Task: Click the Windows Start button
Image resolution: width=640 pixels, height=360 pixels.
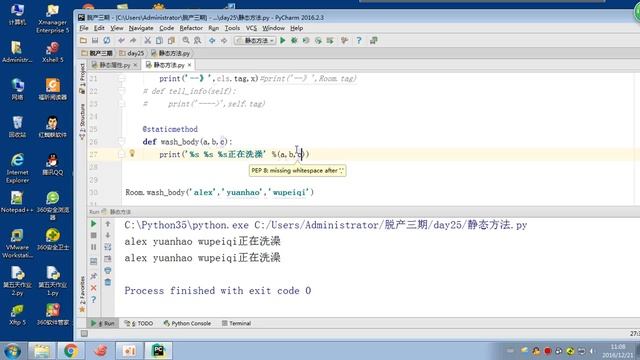Action: point(12,351)
